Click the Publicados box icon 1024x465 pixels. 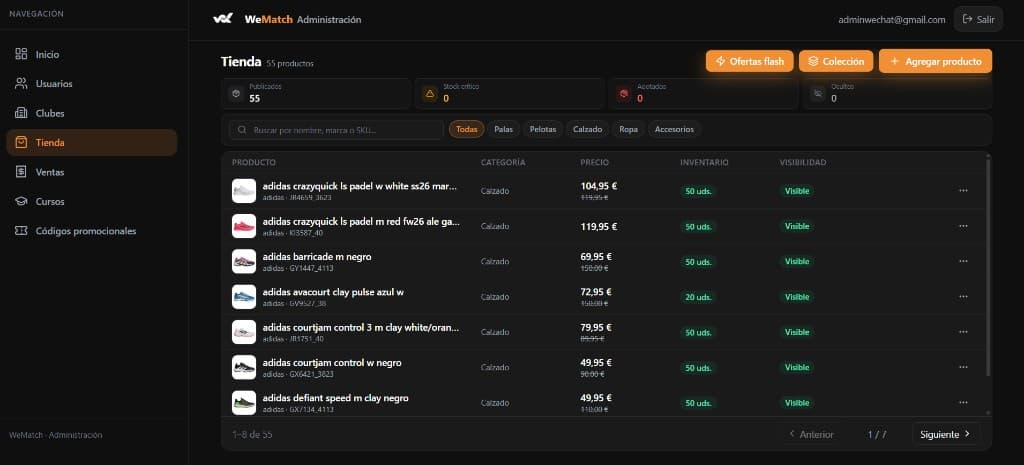coord(236,94)
